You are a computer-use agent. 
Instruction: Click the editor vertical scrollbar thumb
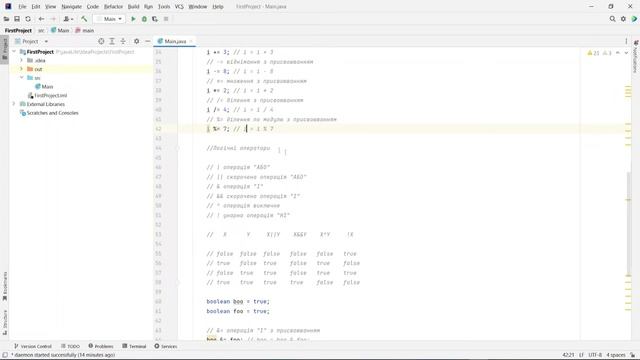click(629, 224)
